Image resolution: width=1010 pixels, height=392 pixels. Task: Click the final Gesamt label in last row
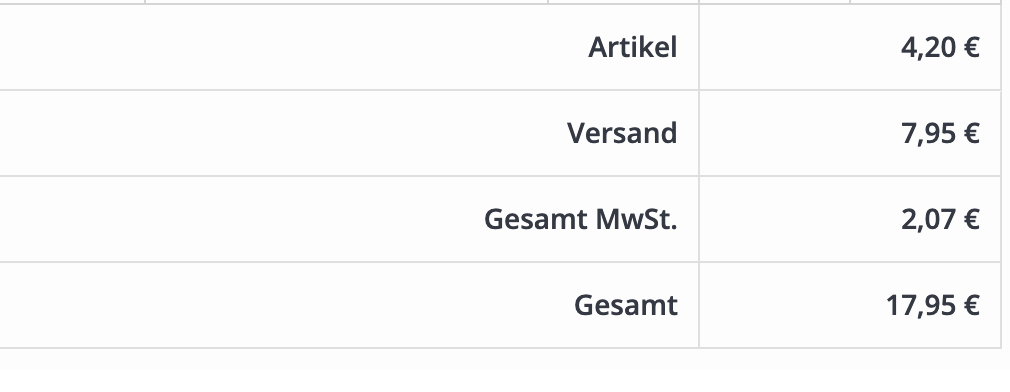pyautogui.click(x=625, y=305)
